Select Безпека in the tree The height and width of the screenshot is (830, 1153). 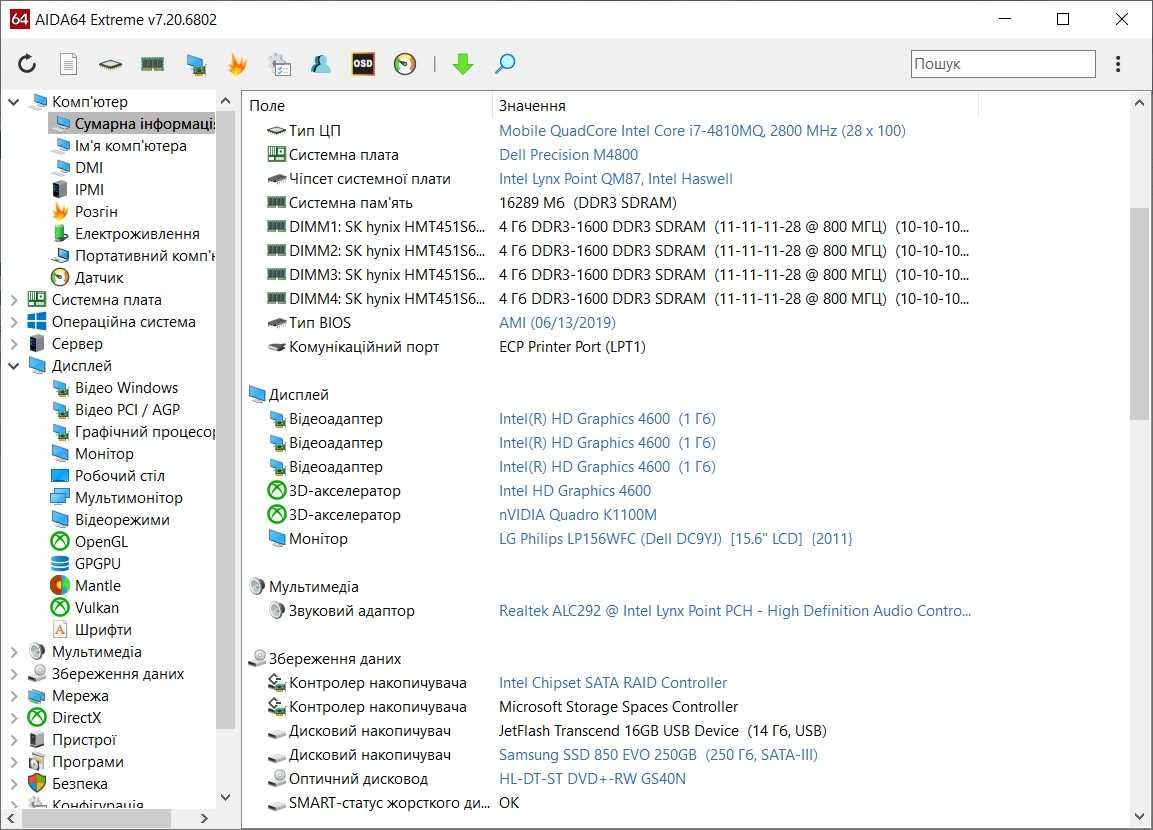pos(68,784)
